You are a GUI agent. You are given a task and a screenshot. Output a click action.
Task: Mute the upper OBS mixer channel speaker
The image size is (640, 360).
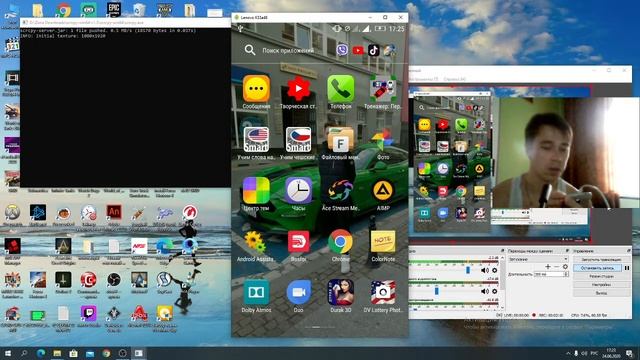click(x=484, y=270)
